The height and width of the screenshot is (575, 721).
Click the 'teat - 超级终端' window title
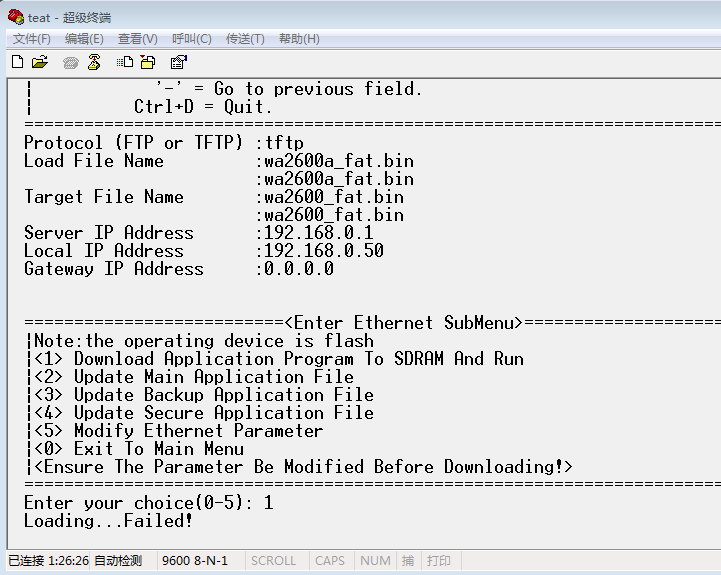69,17
